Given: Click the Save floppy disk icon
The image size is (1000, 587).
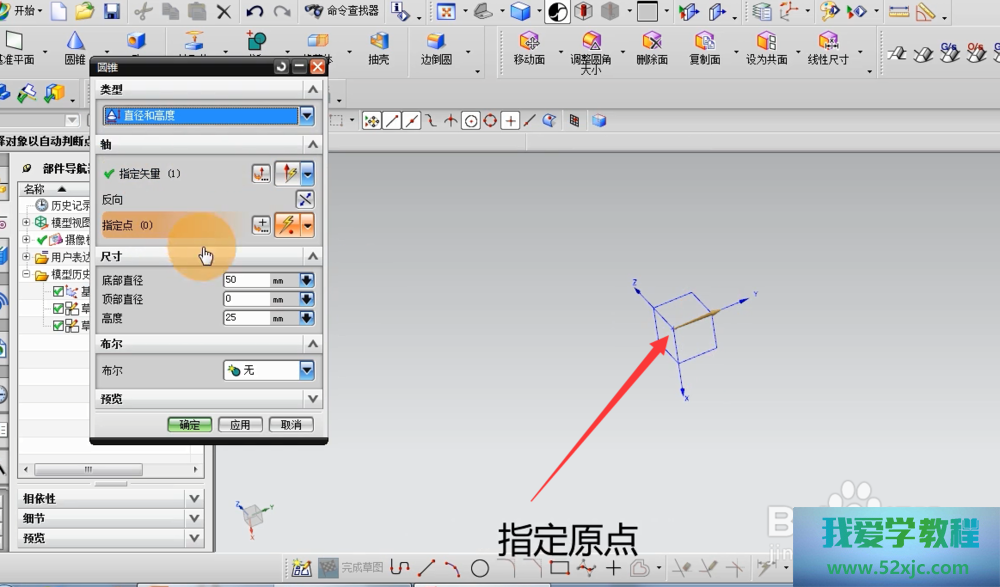Looking at the screenshot, I should 111,12.
